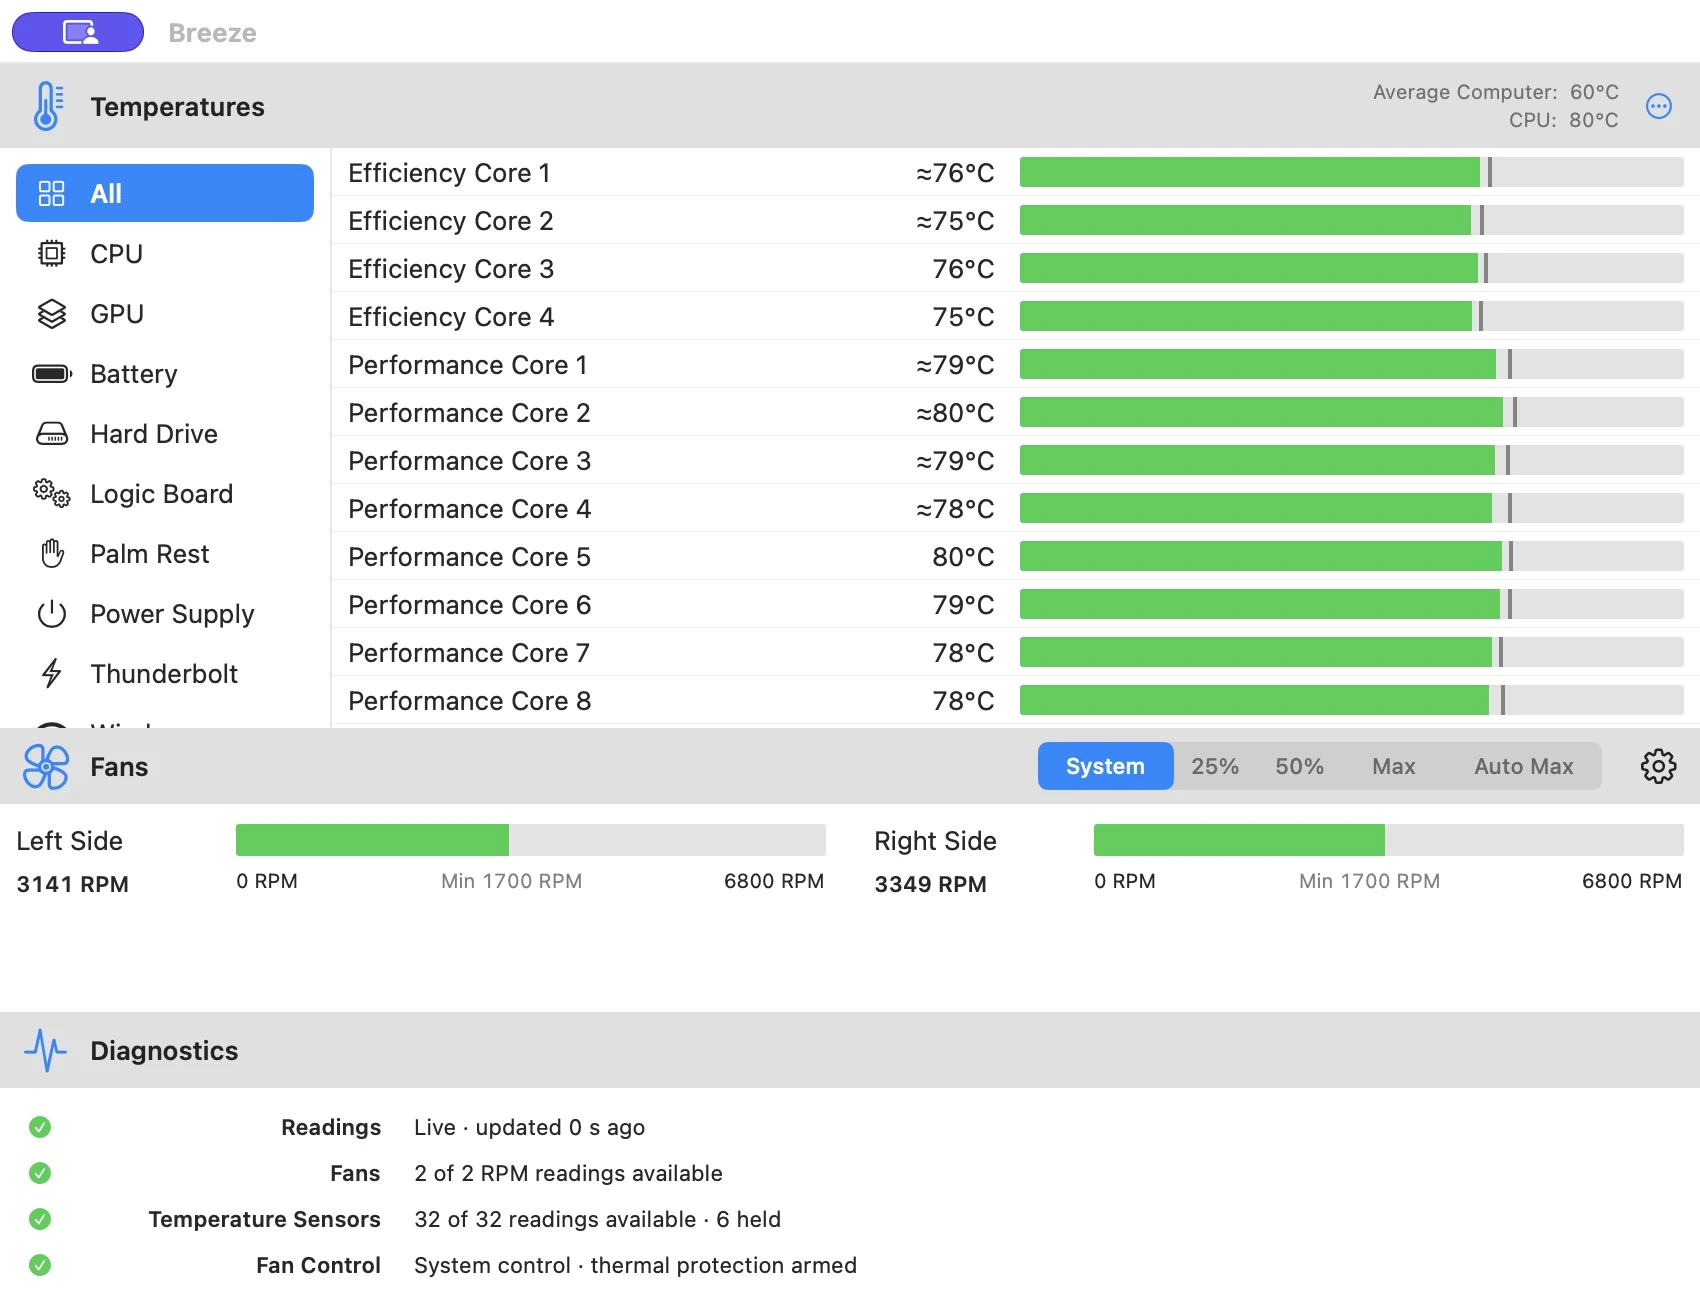Screen dimensions: 1700x1304
Task: Click the Performance Core 6 temperature bar
Action: click(x=1352, y=604)
